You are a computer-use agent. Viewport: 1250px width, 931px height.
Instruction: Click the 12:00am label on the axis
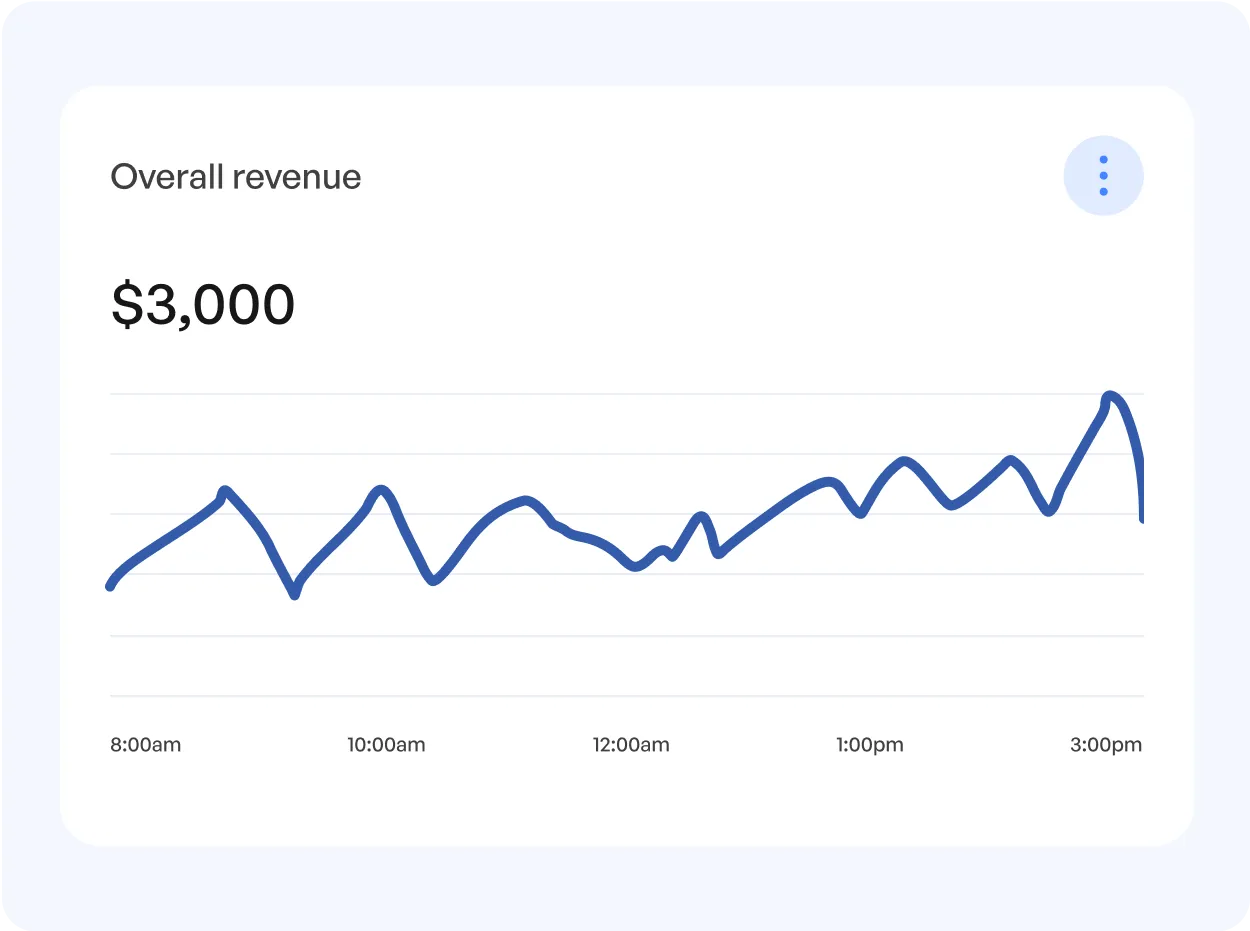631,744
